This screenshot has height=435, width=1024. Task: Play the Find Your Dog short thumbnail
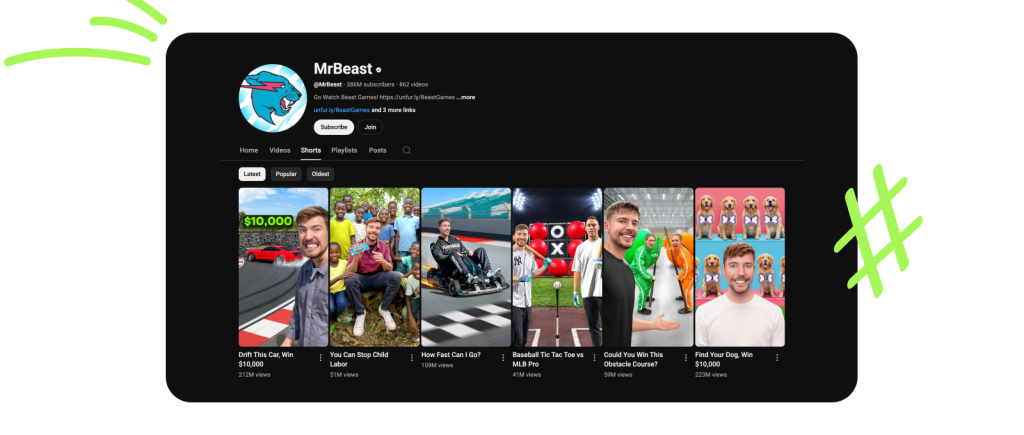coord(740,267)
